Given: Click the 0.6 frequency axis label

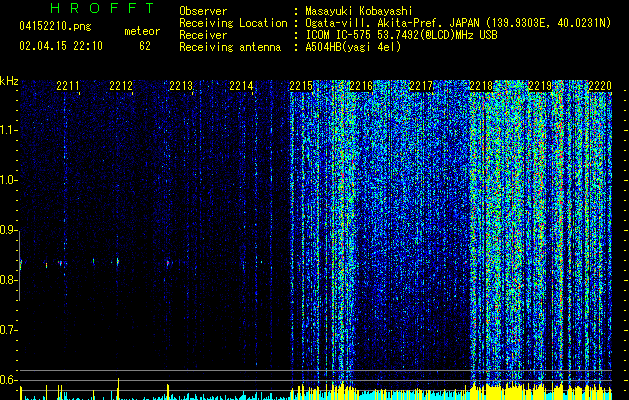Looking at the screenshot, I should tap(8, 380).
